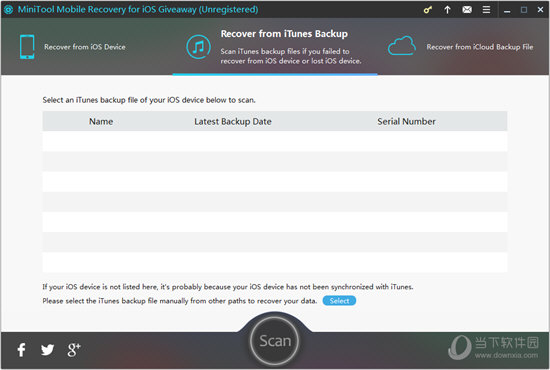This screenshot has width=550, height=370.
Task: Click the 'Scan iTunes backup files' description text
Action: pos(291,56)
